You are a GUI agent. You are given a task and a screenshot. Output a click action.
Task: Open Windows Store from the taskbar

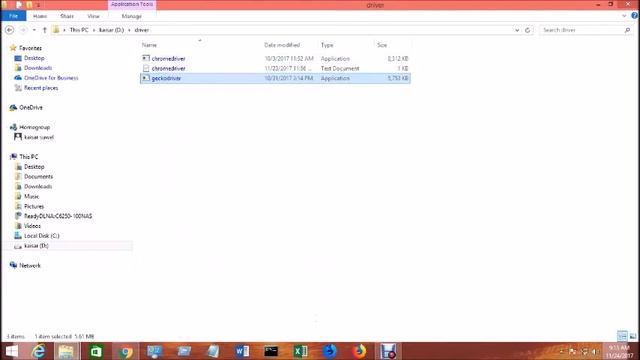96,351
